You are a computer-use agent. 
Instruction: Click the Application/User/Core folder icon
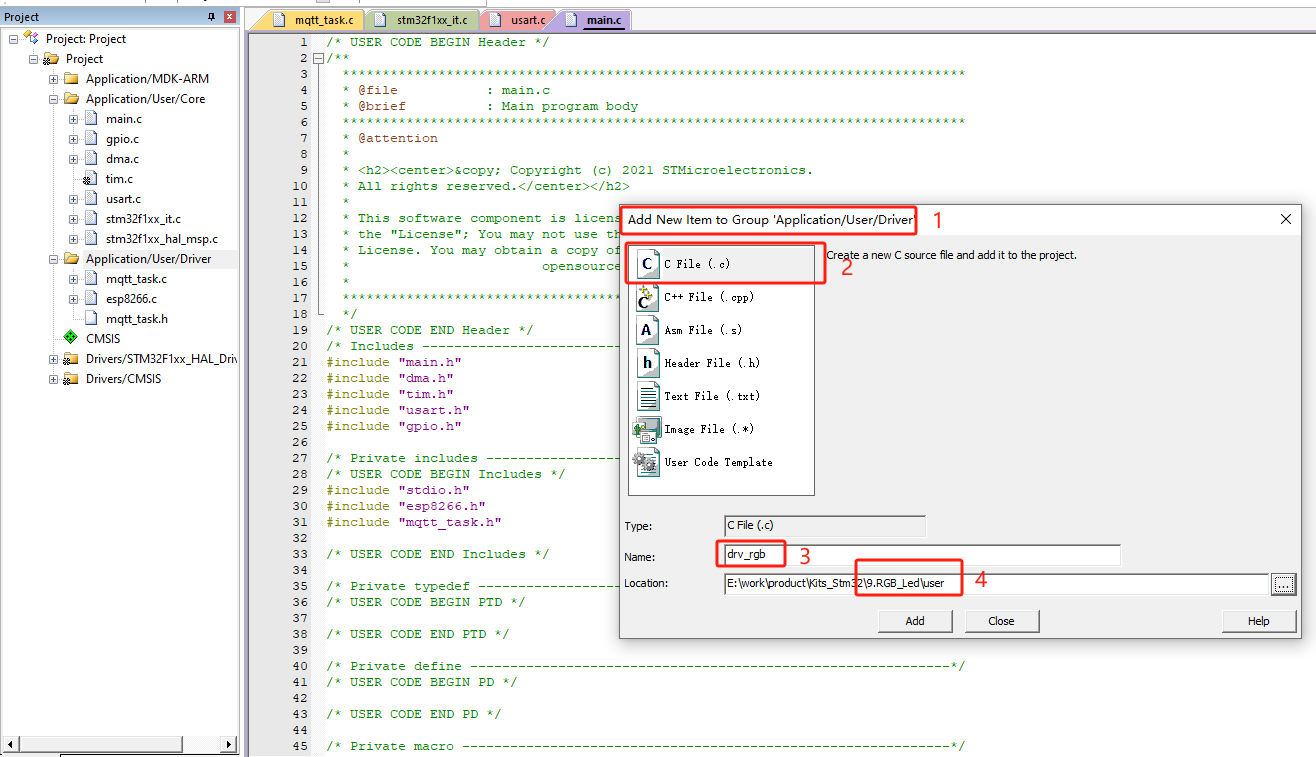click(x=71, y=99)
